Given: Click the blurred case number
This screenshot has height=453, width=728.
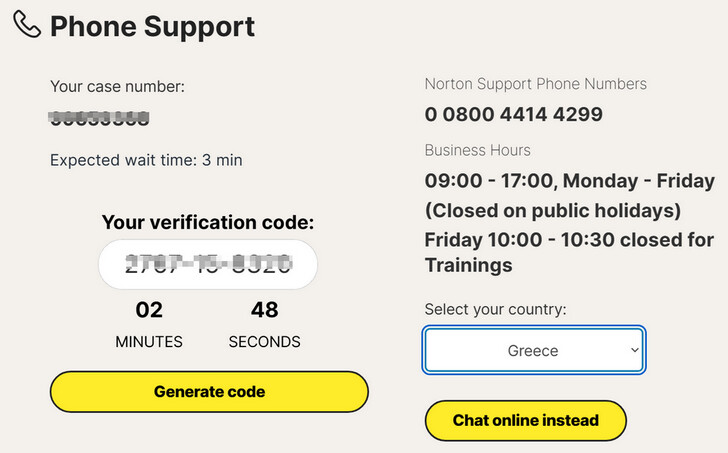Looking at the screenshot, I should [x=100, y=120].
